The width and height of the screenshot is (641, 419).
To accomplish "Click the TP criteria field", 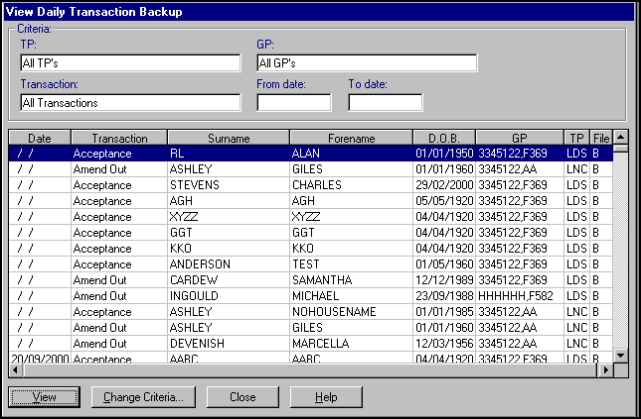I will coord(130,63).
